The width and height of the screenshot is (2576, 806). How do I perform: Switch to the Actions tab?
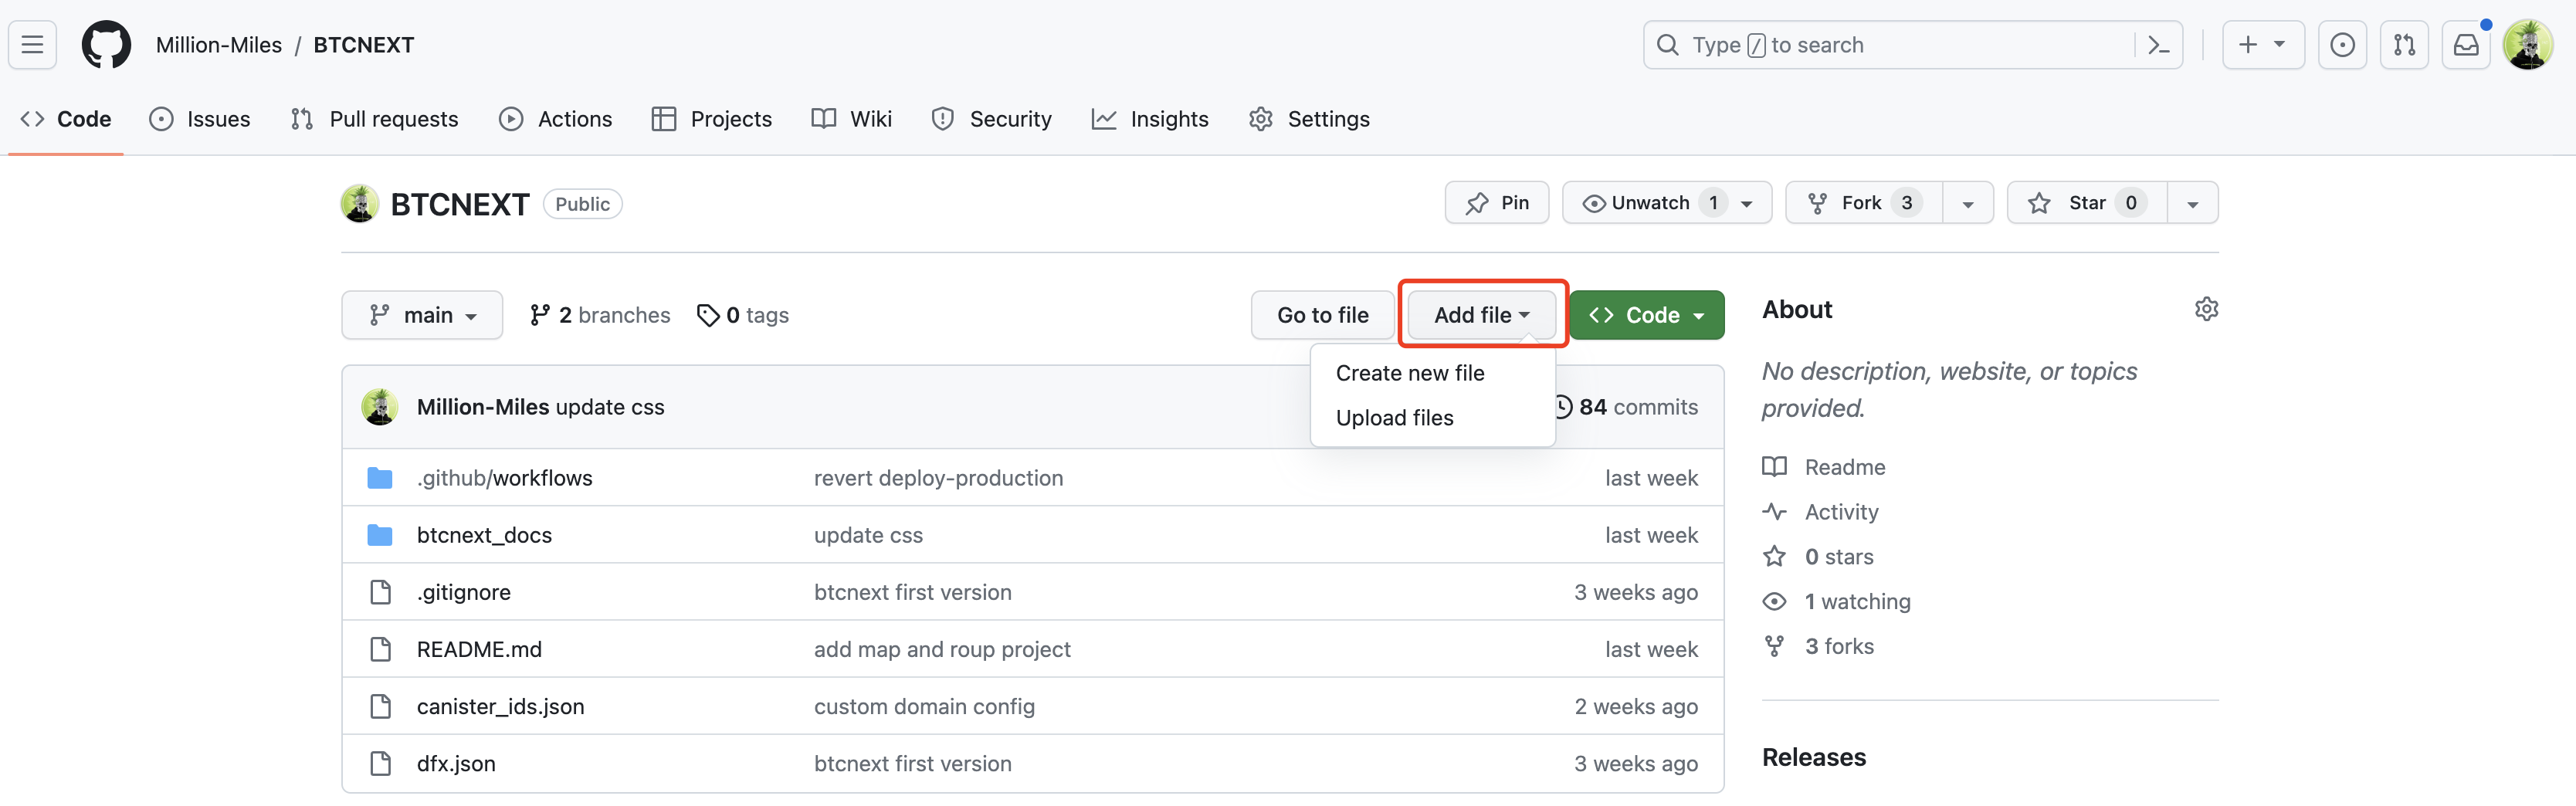pos(556,119)
